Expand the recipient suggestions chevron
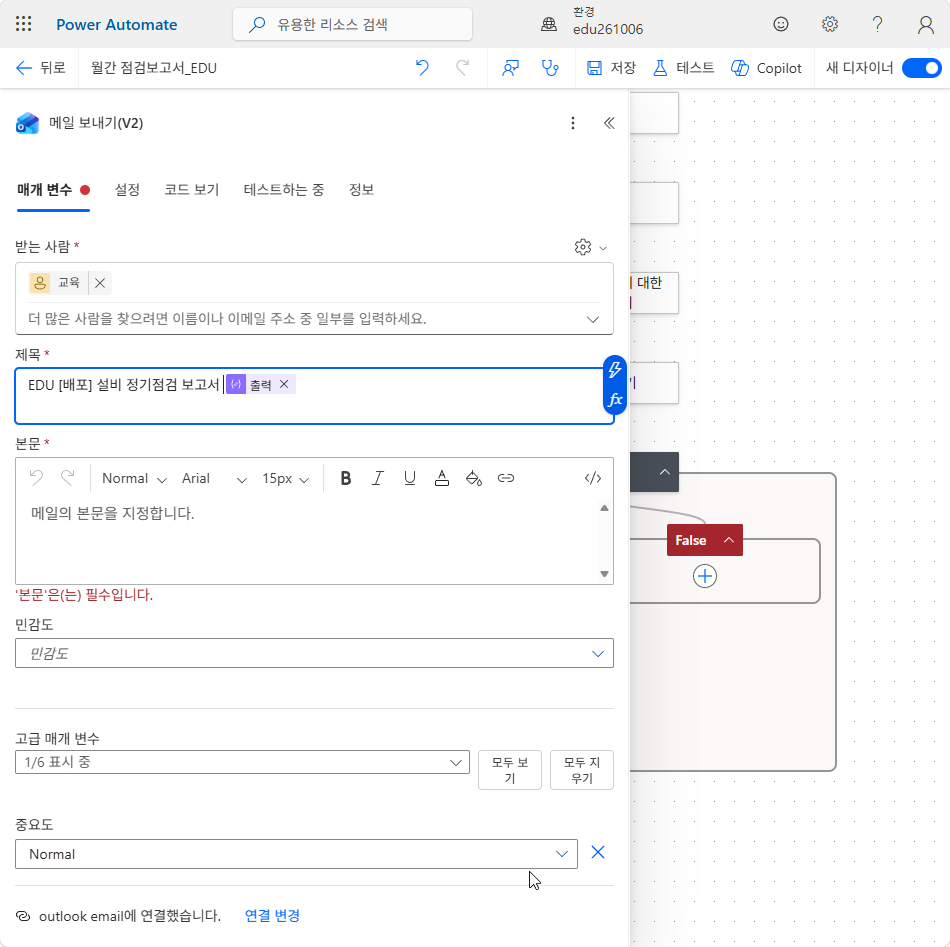The height and width of the screenshot is (947, 950). [593, 319]
